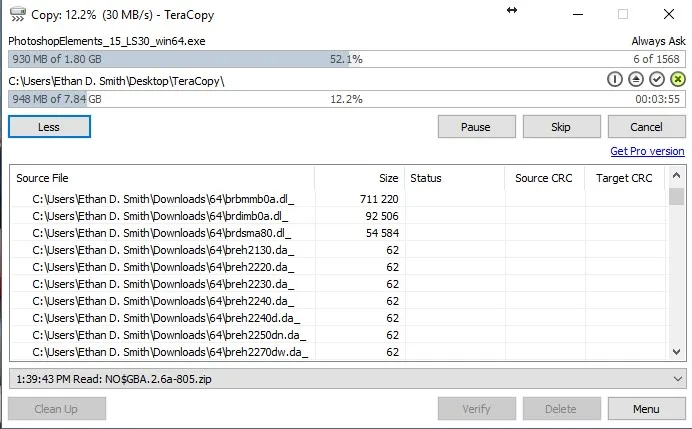Select the breh2250dn.da_ file row
Viewport: 692px width, 429px height.
tap(338, 335)
